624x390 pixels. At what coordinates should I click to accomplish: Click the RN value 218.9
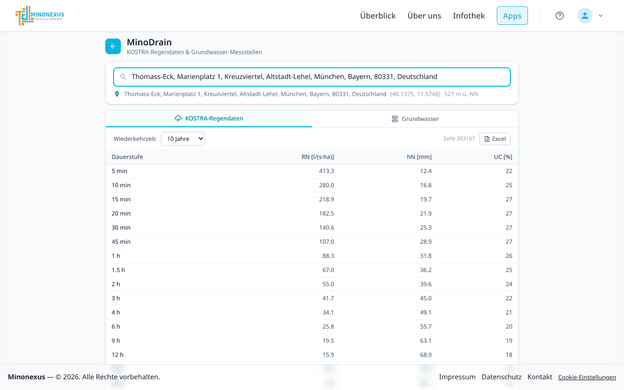pyautogui.click(x=326, y=199)
